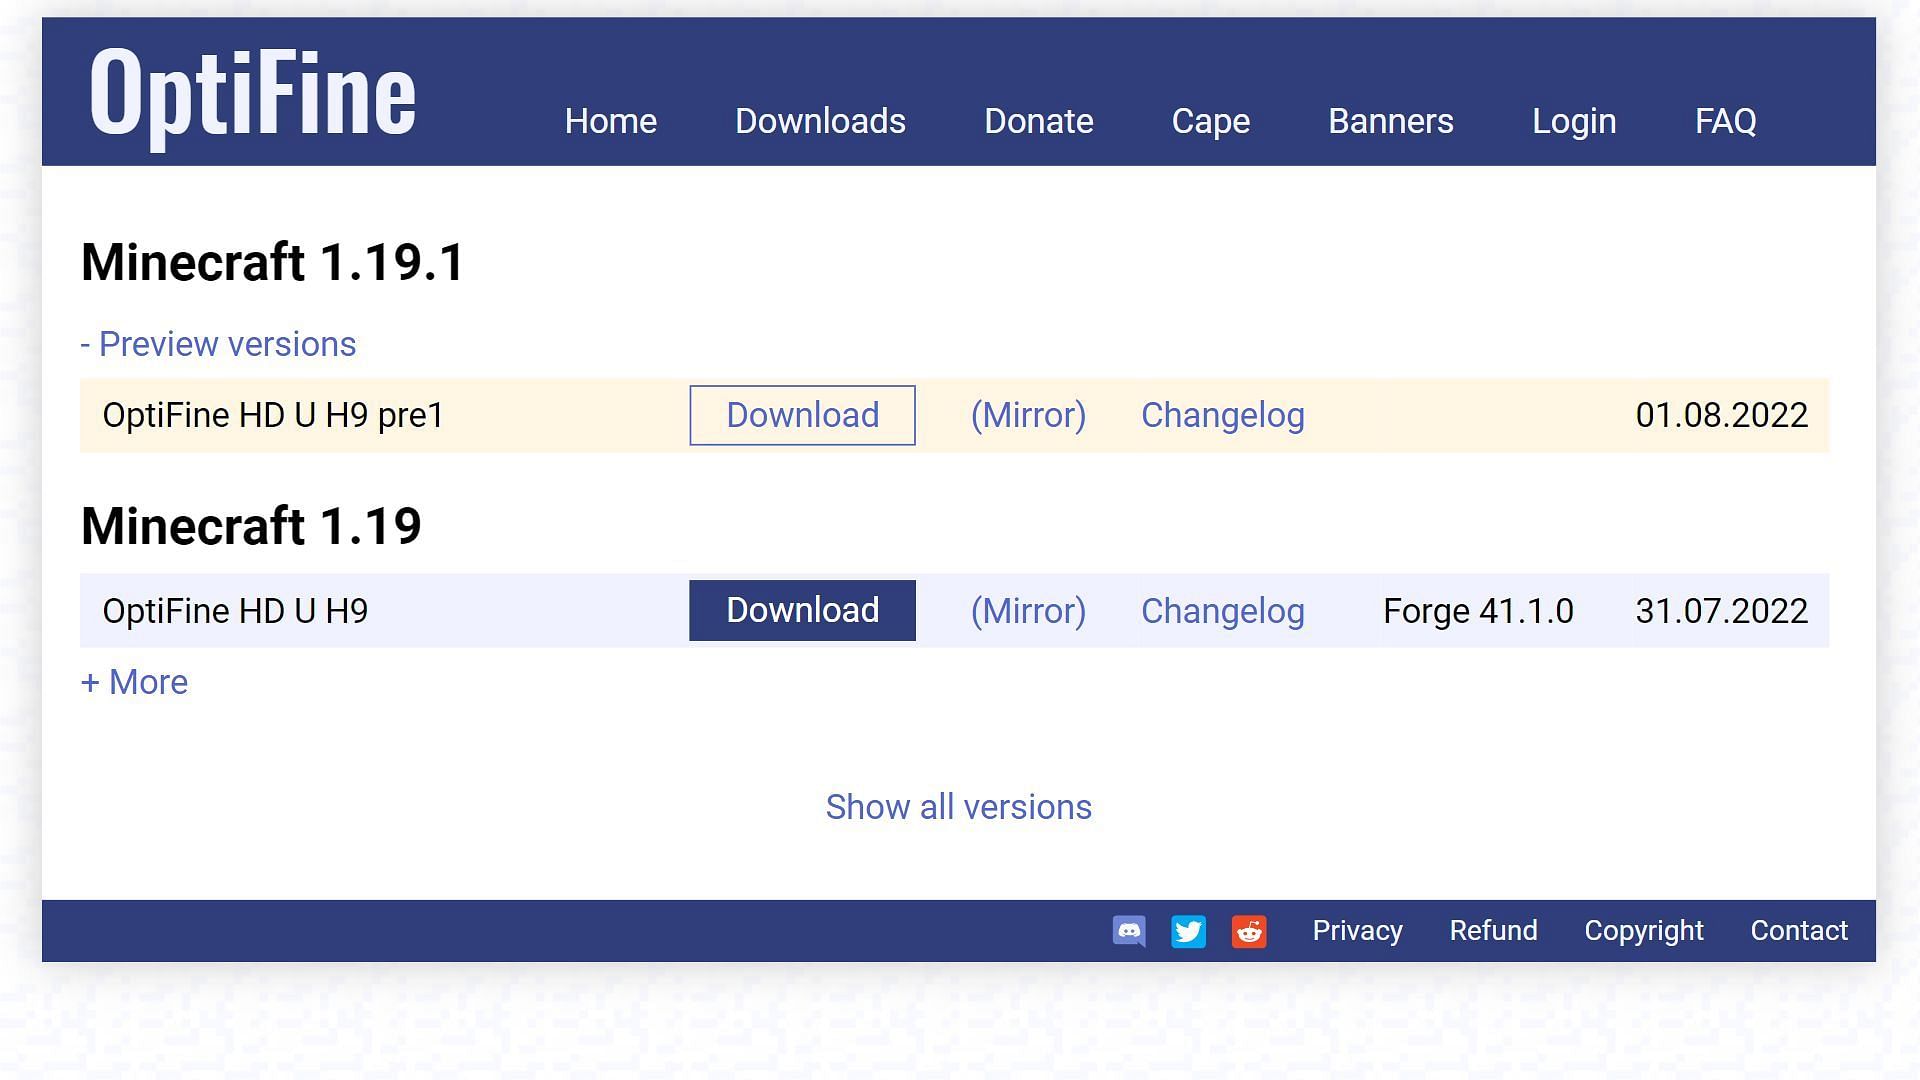Expand Preview versions for 1.19.1
The width and height of the screenshot is (1920, 1080).
click(218, 344)
